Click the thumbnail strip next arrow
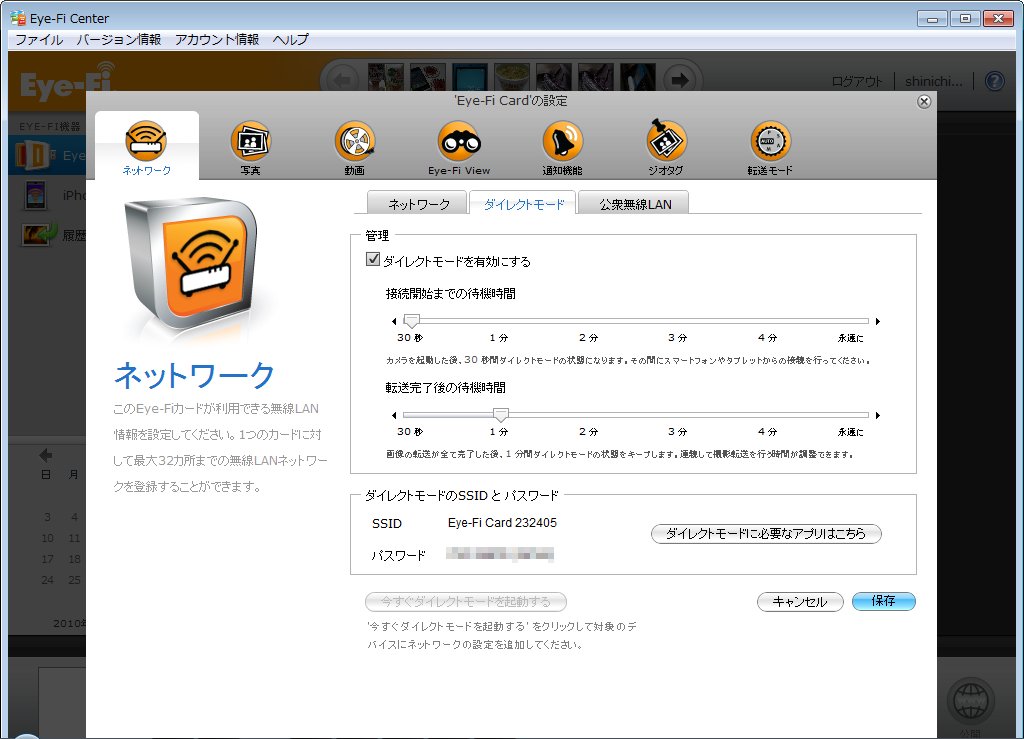Screen dimensions: 1024x739 (x=680, y=80)
